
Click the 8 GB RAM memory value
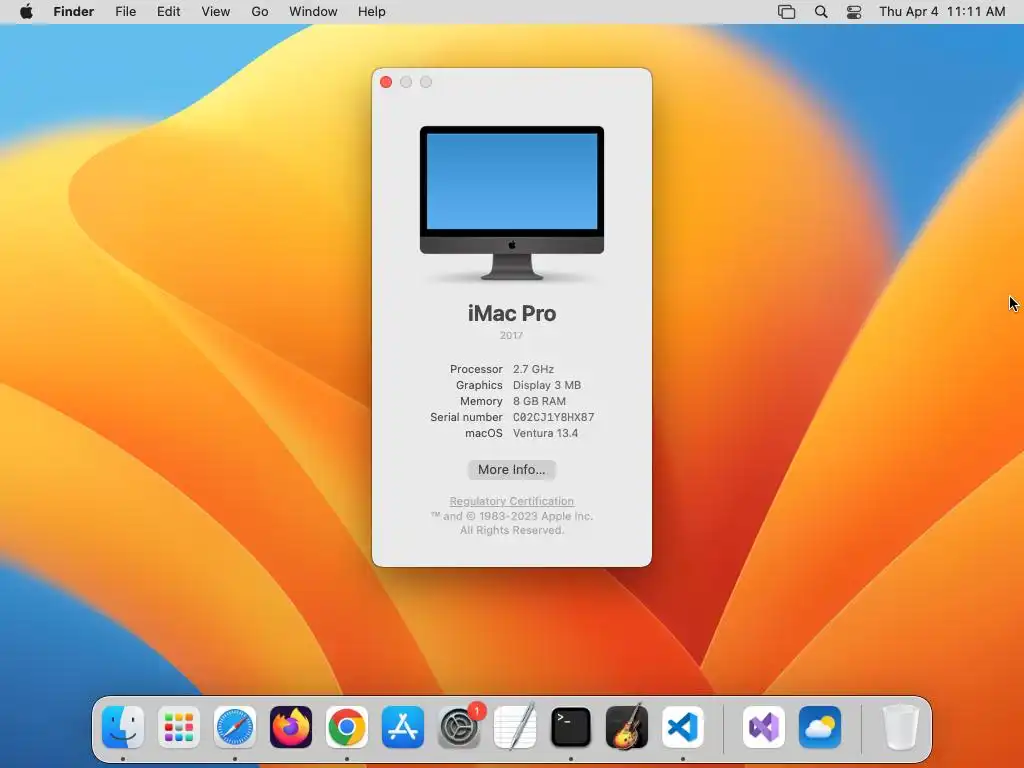click(539, 401)
